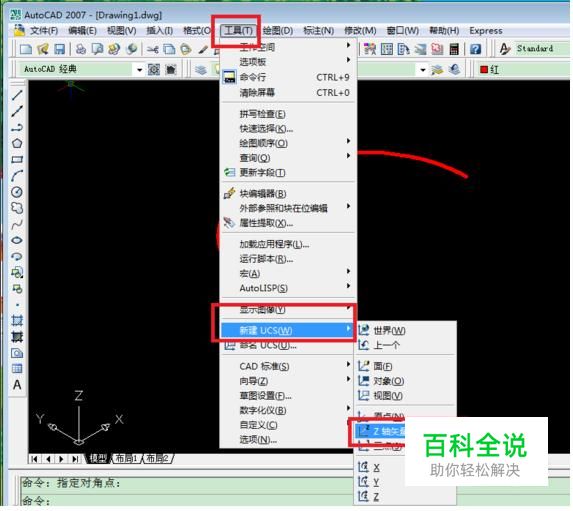Click the last-tab navigation arrow
The width and height of the screenshot is (573, 511).
75,459
